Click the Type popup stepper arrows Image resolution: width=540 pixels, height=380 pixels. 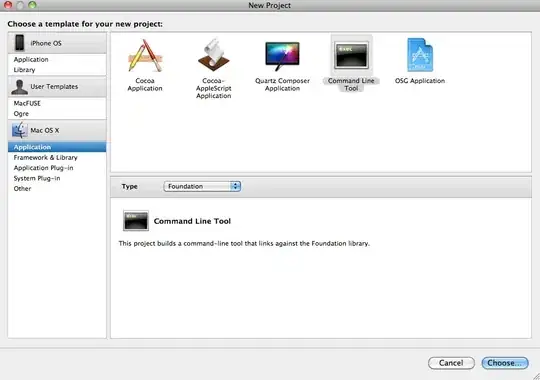pos(236,186)
